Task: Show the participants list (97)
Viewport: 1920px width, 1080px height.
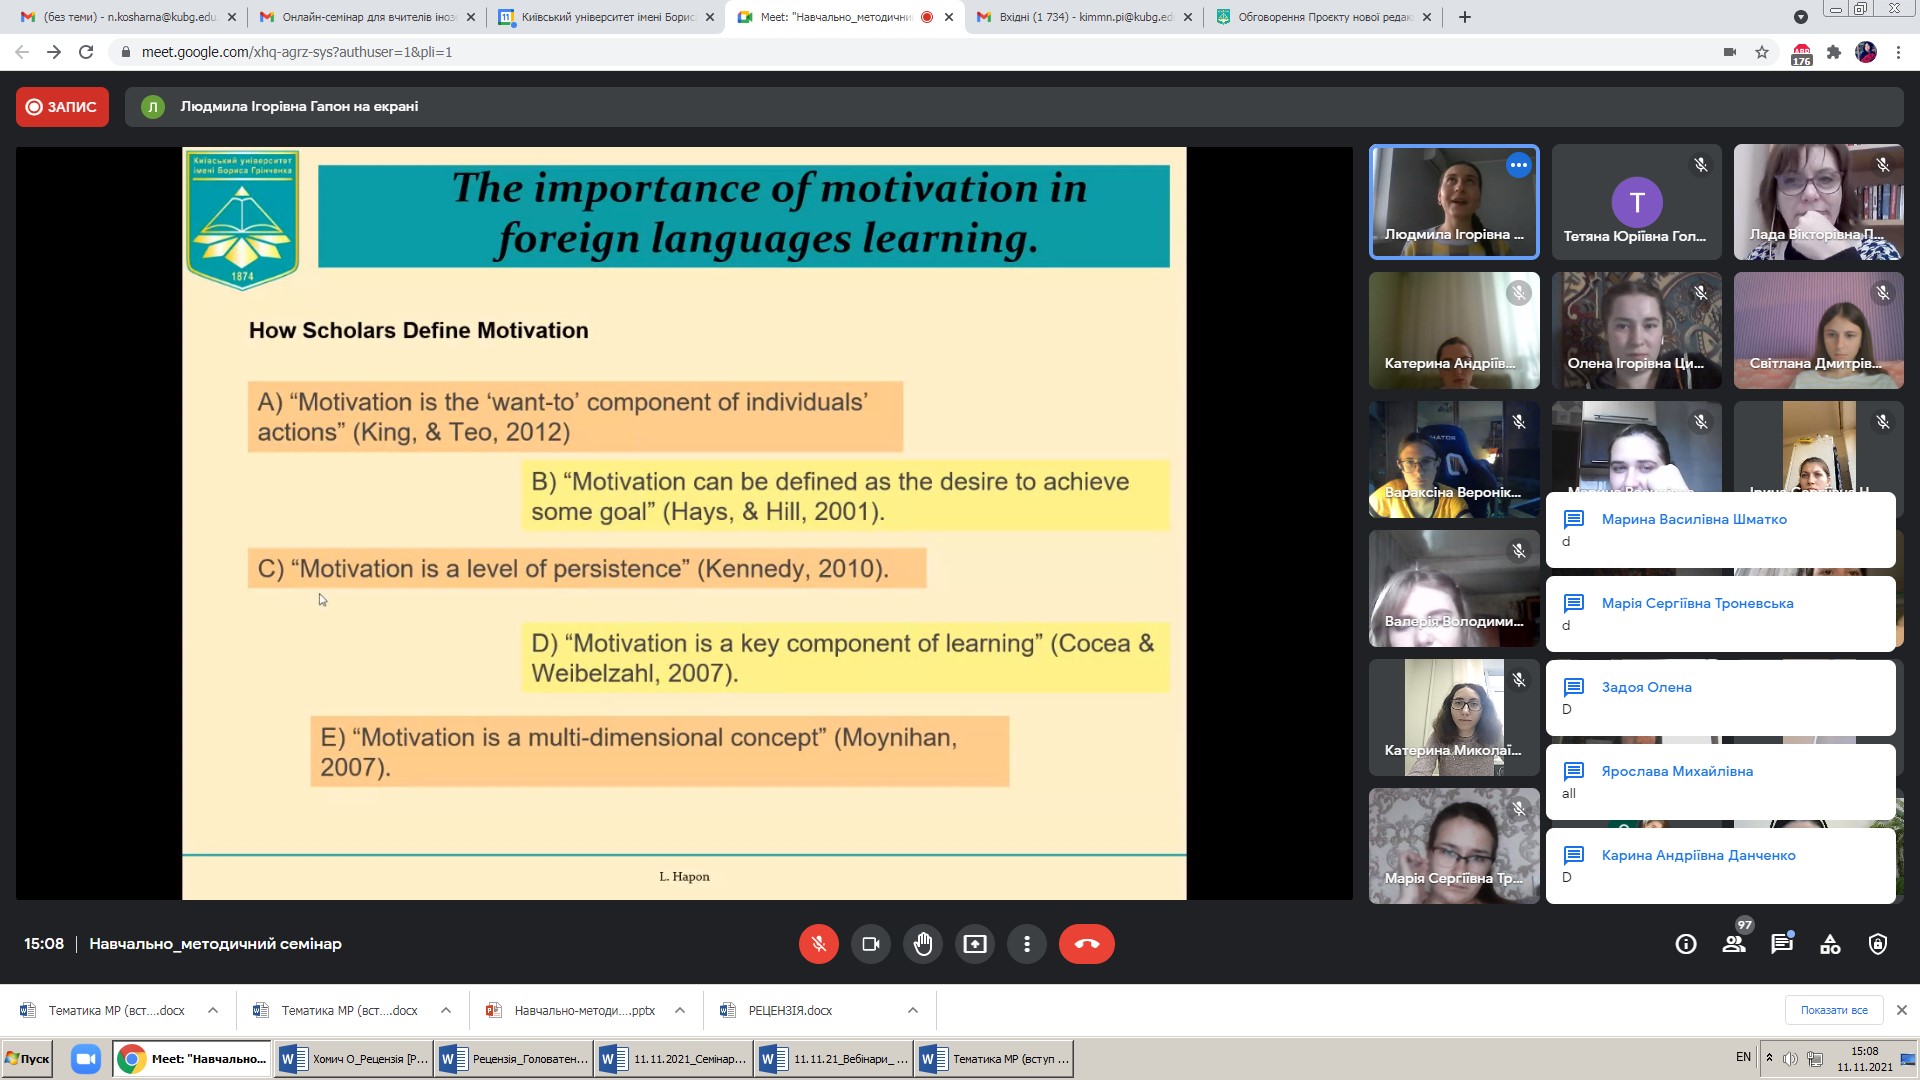Action: click(1734, 944)
